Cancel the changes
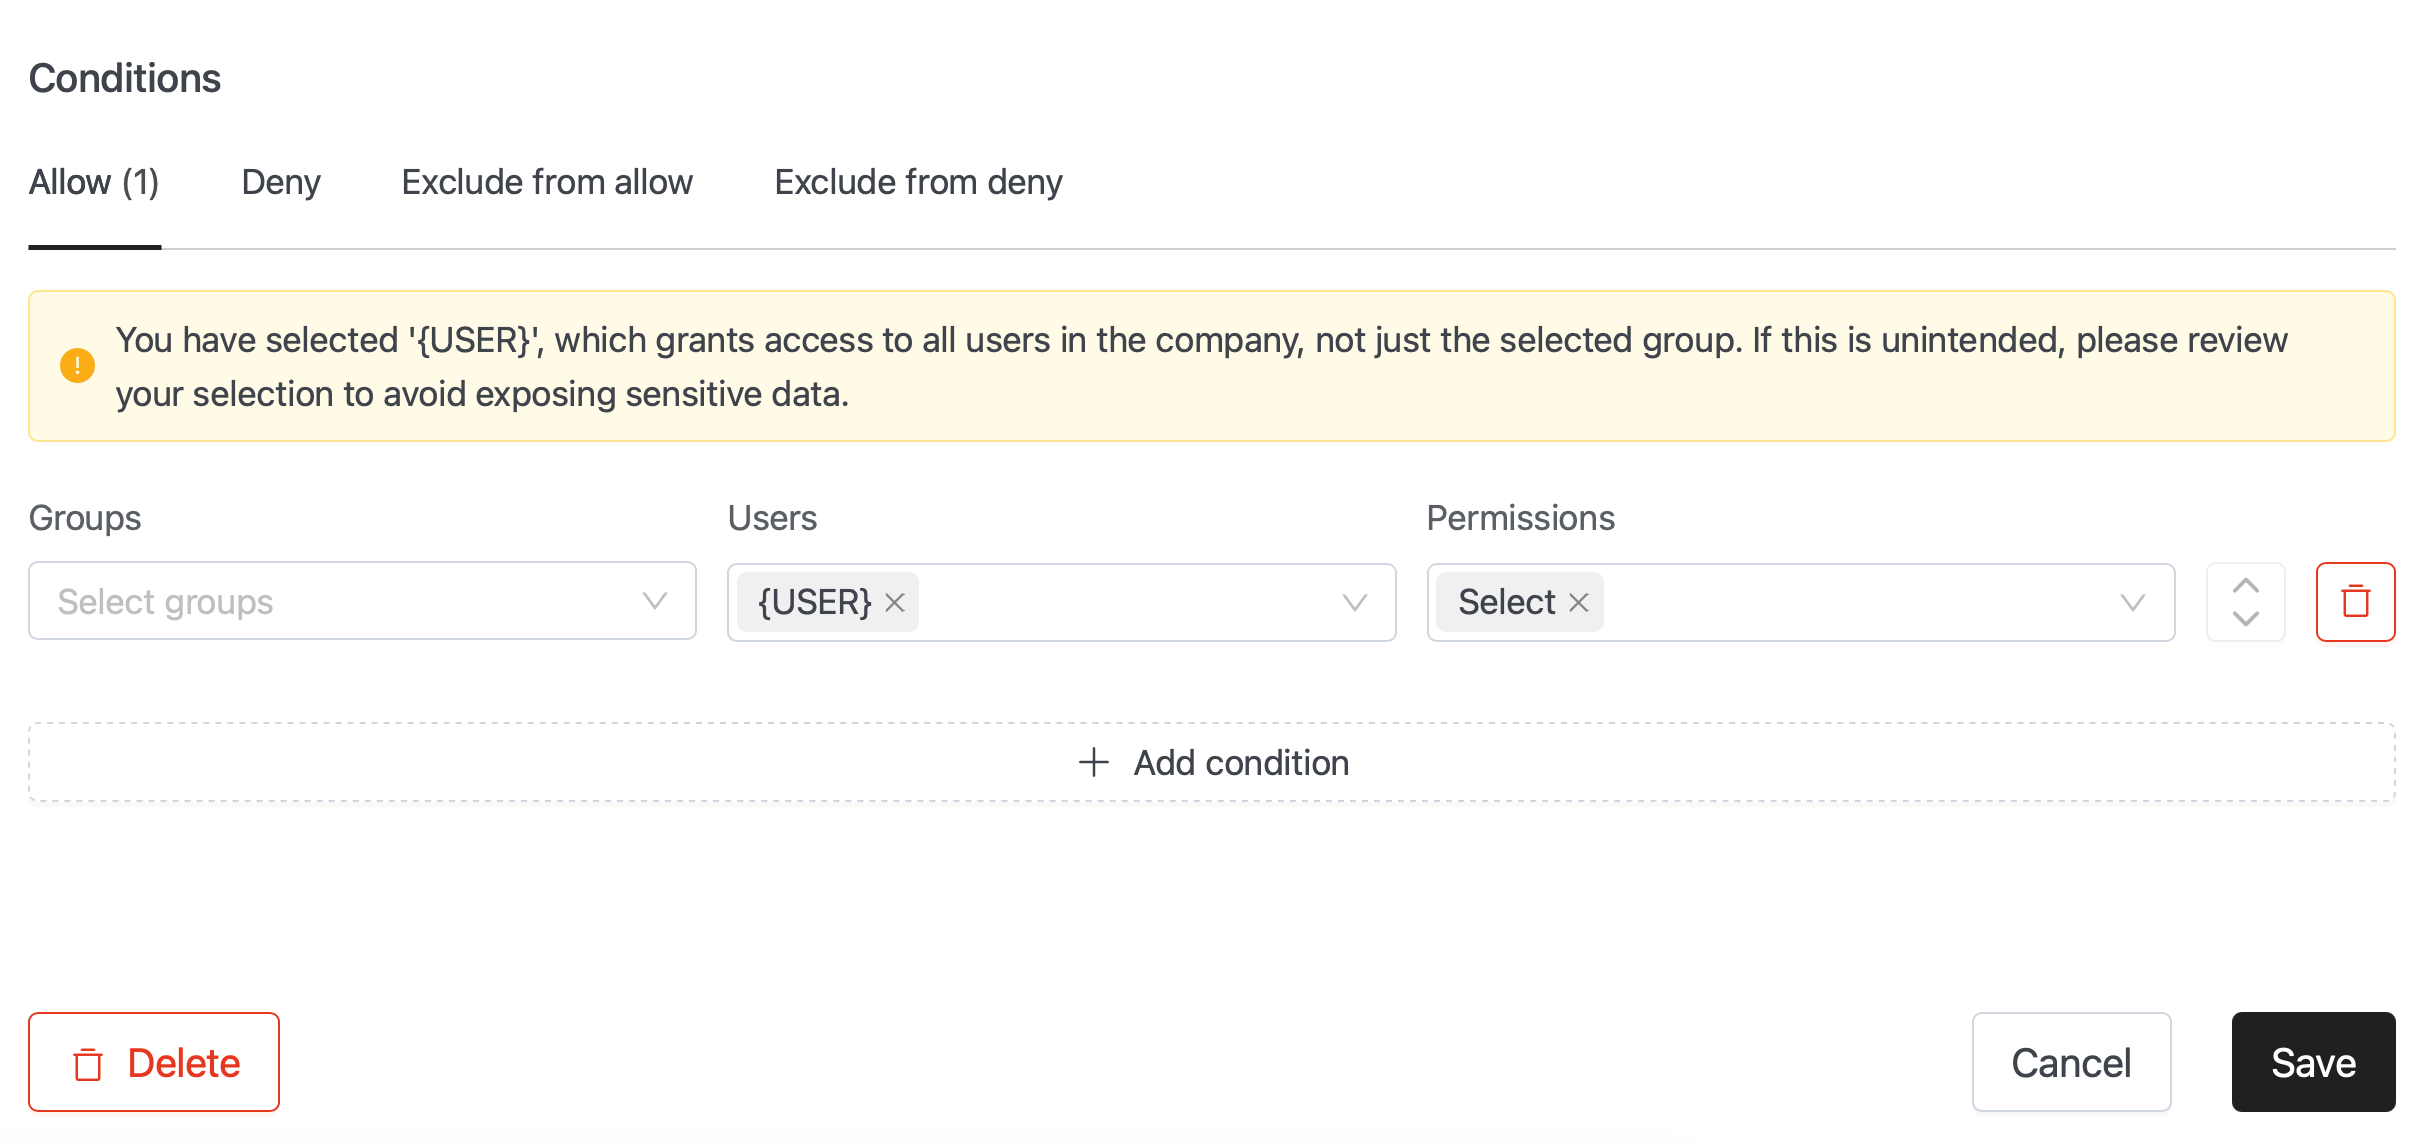2430x1144 pixels. [2071, 1062]
